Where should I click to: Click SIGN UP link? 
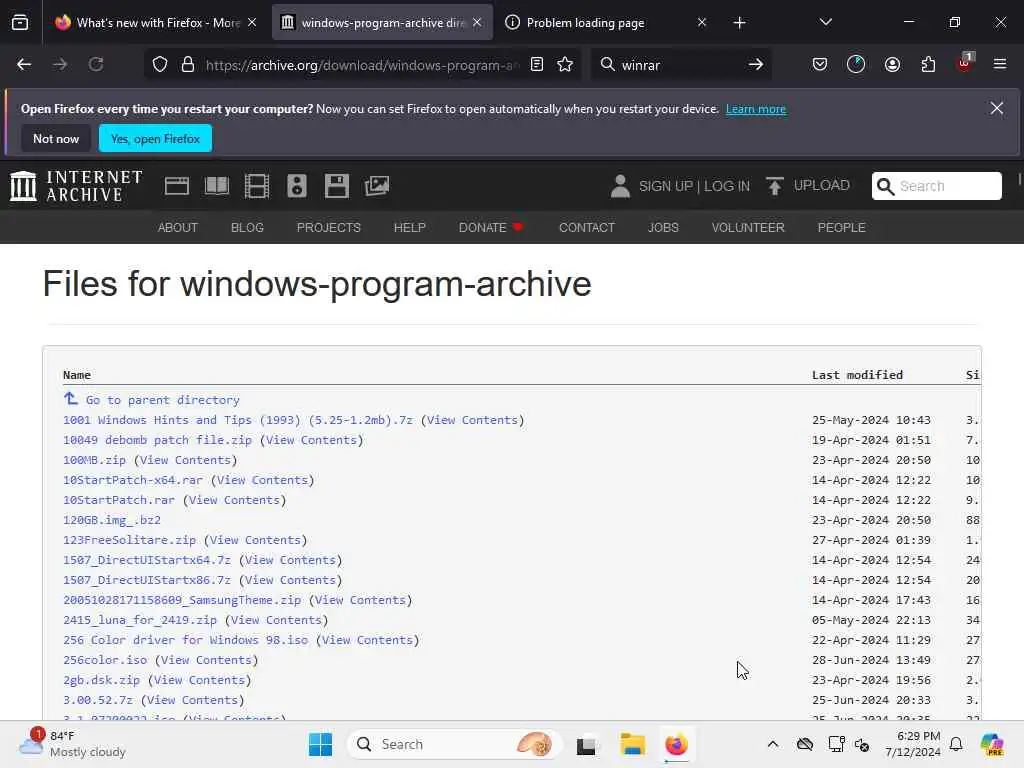(665, 186)
